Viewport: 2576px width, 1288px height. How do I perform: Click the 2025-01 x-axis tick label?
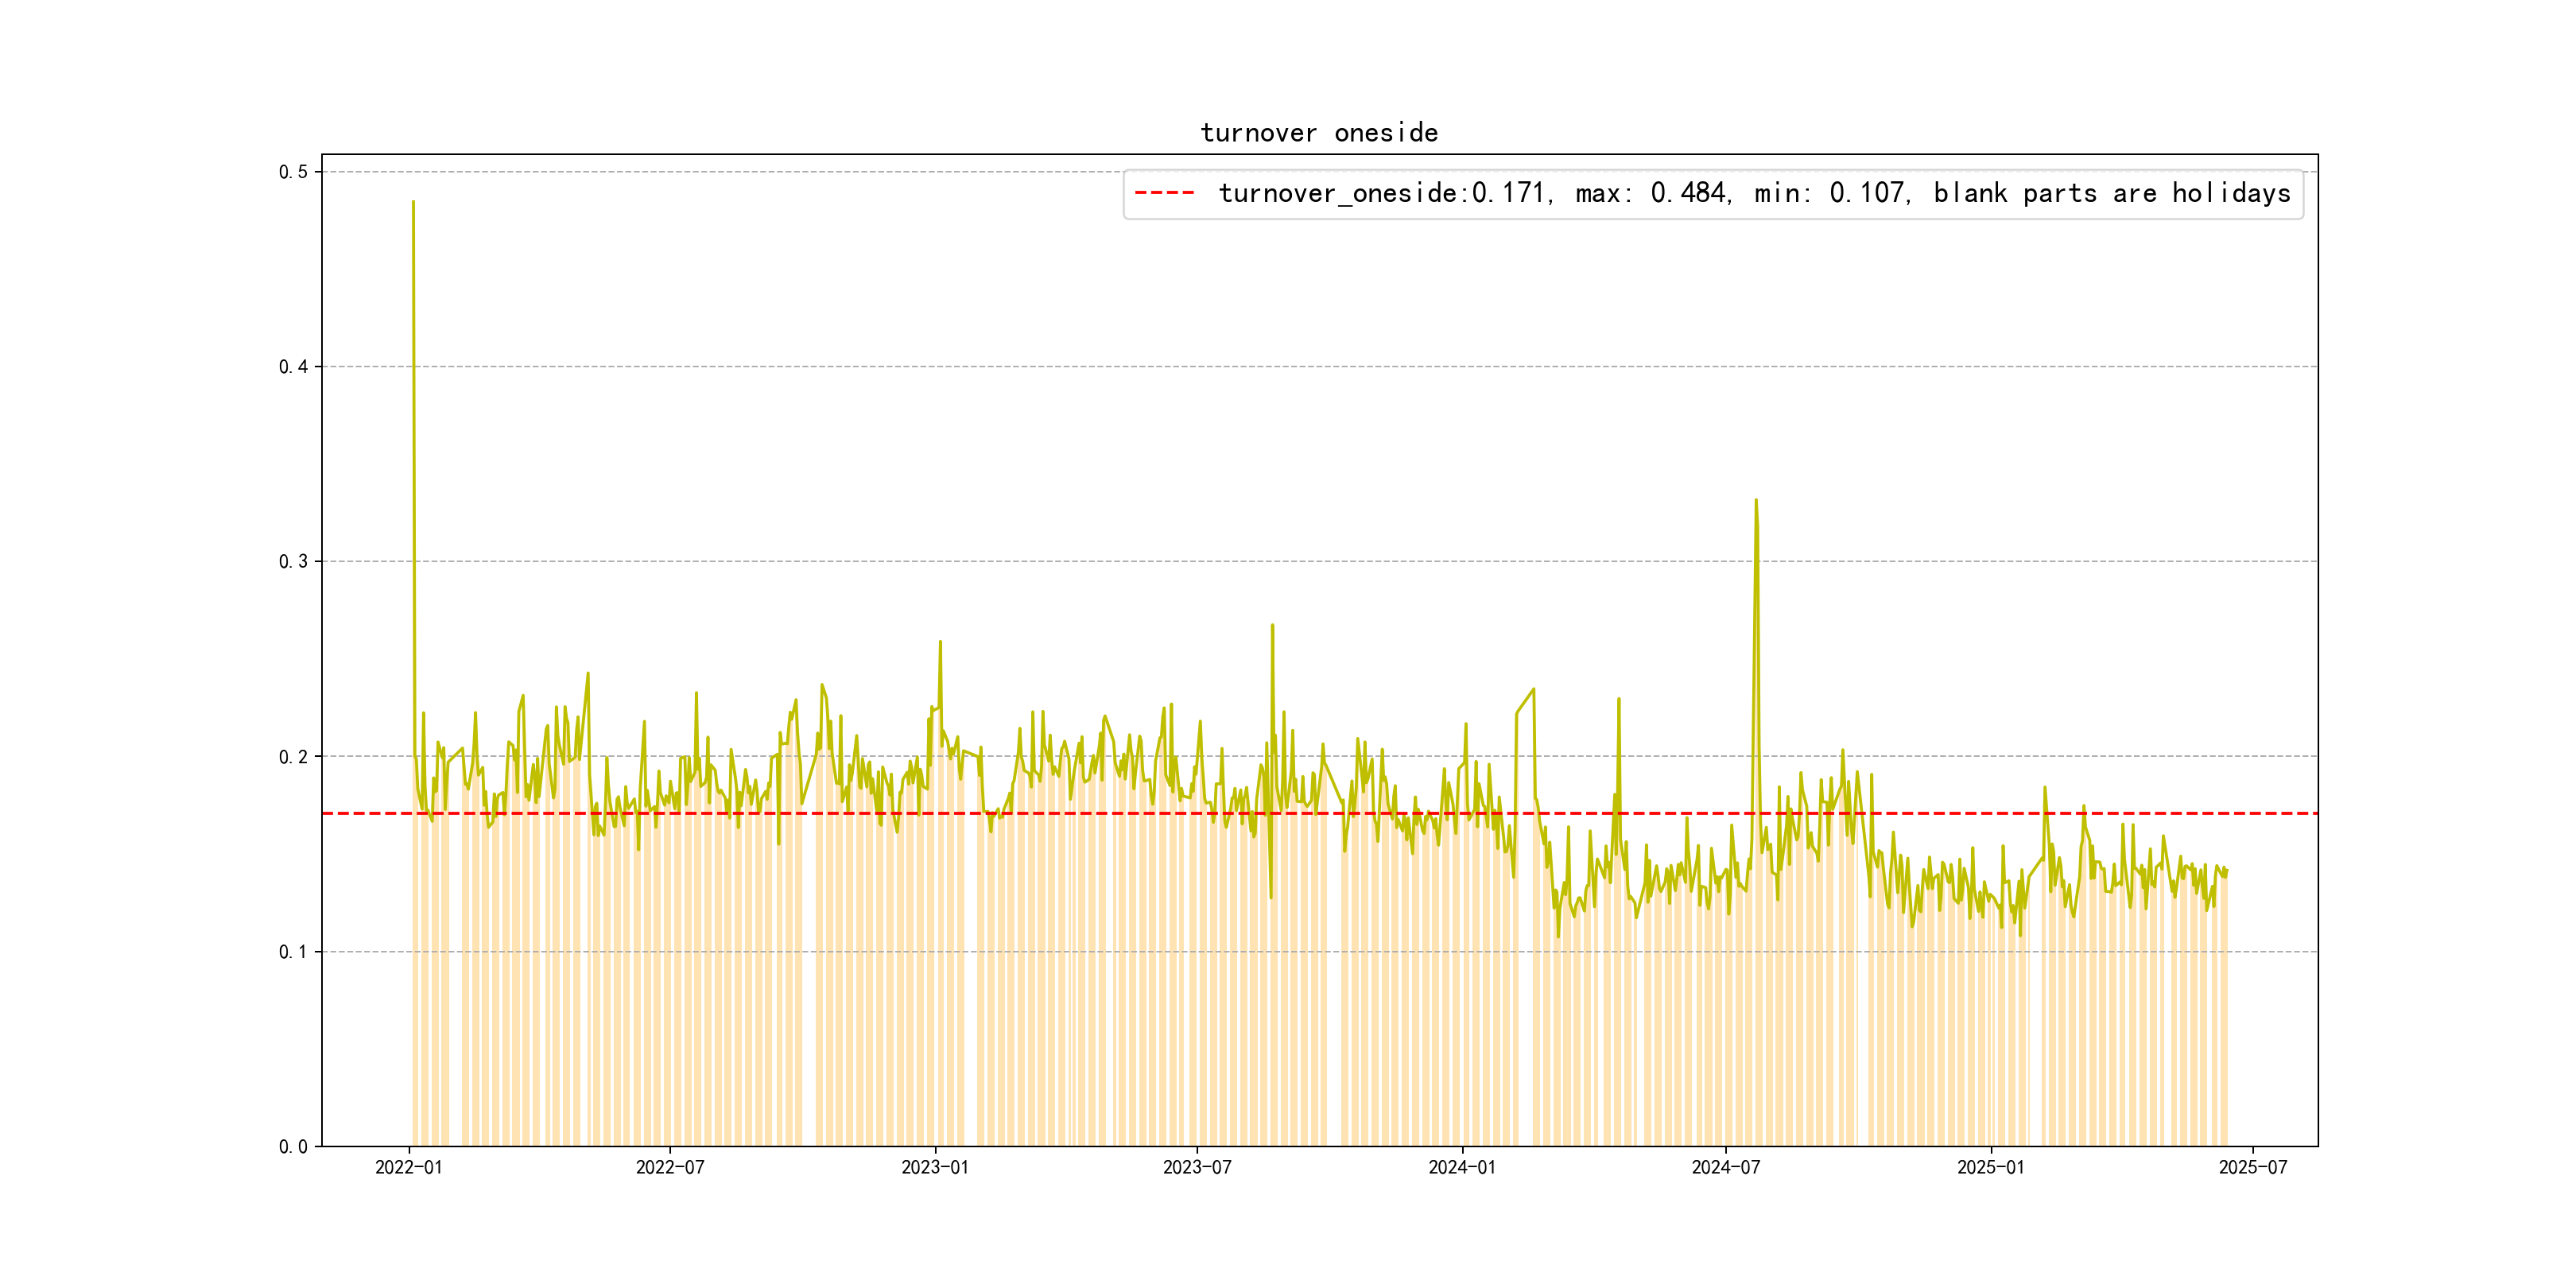(1990, 1167)
